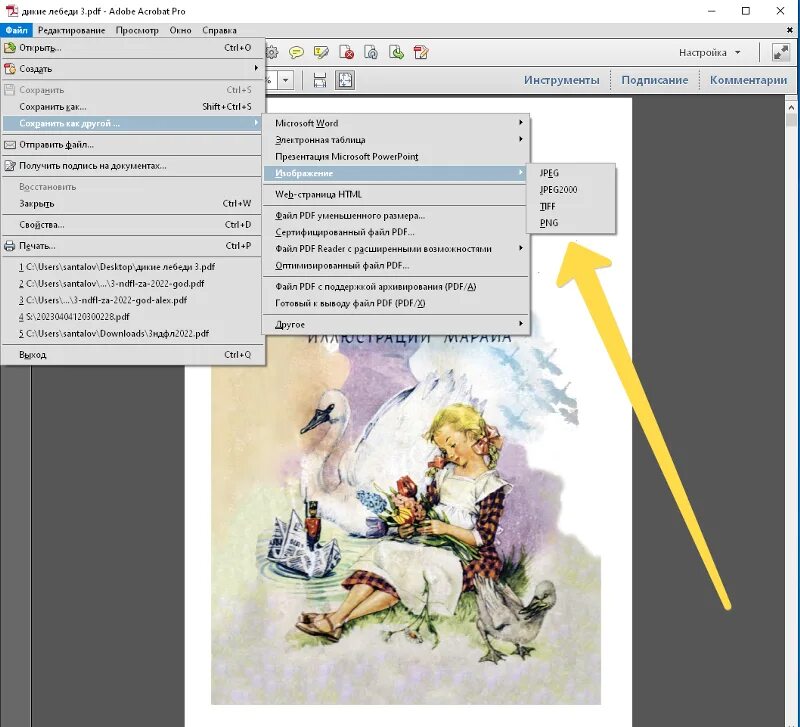Select PDF/X ready-for-output option
Viewport: 800px width, 727px height.
(396, 304)
